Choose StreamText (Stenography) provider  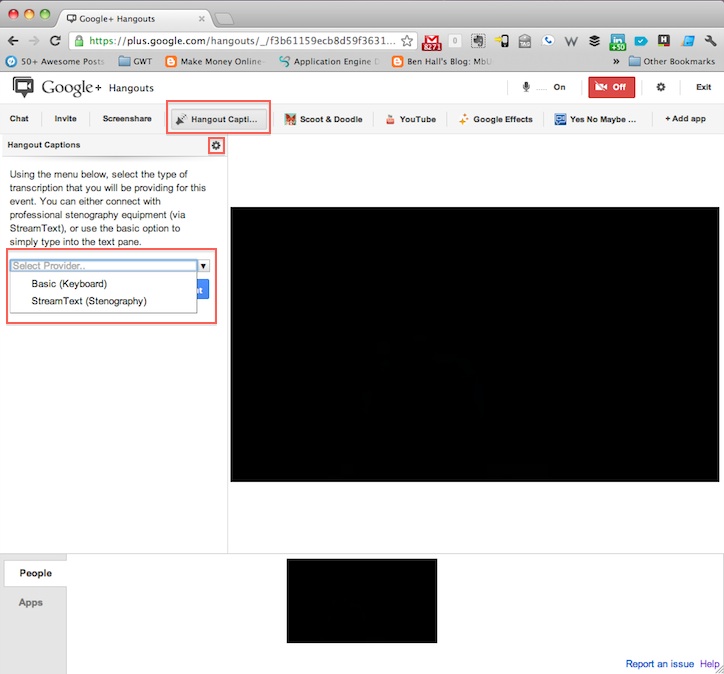pos(89,301)
